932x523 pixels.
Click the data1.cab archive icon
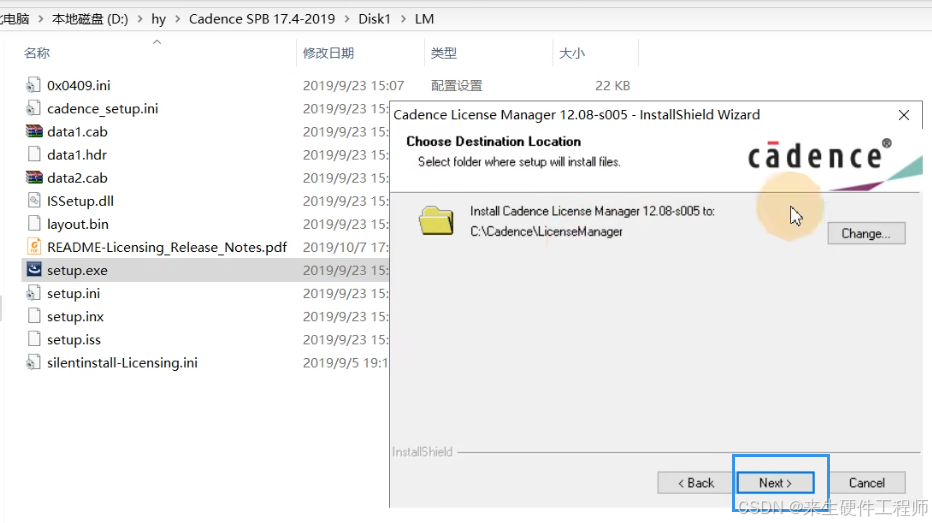34,131
